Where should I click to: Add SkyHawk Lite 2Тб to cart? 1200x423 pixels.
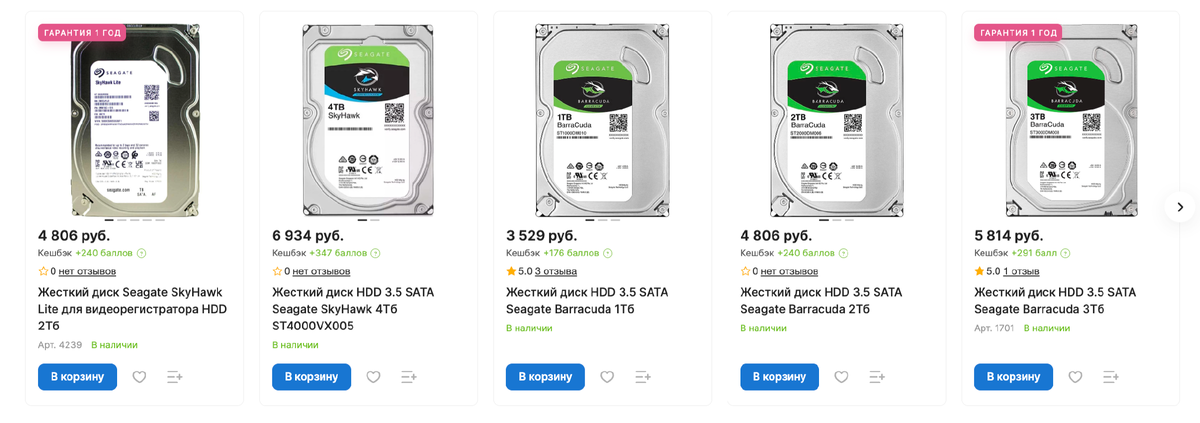[78, 377]
